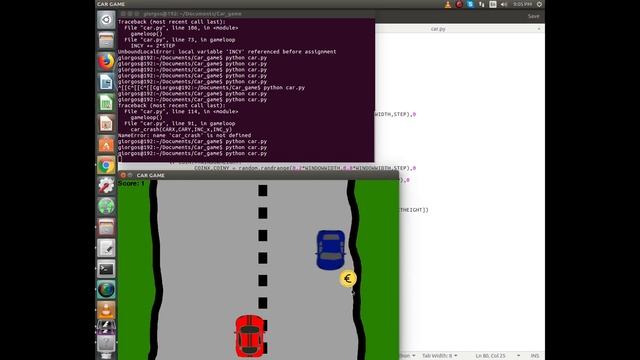Click the Score: 1 label in game
This screenshot has height=360, width=640.
click(131, 184)
